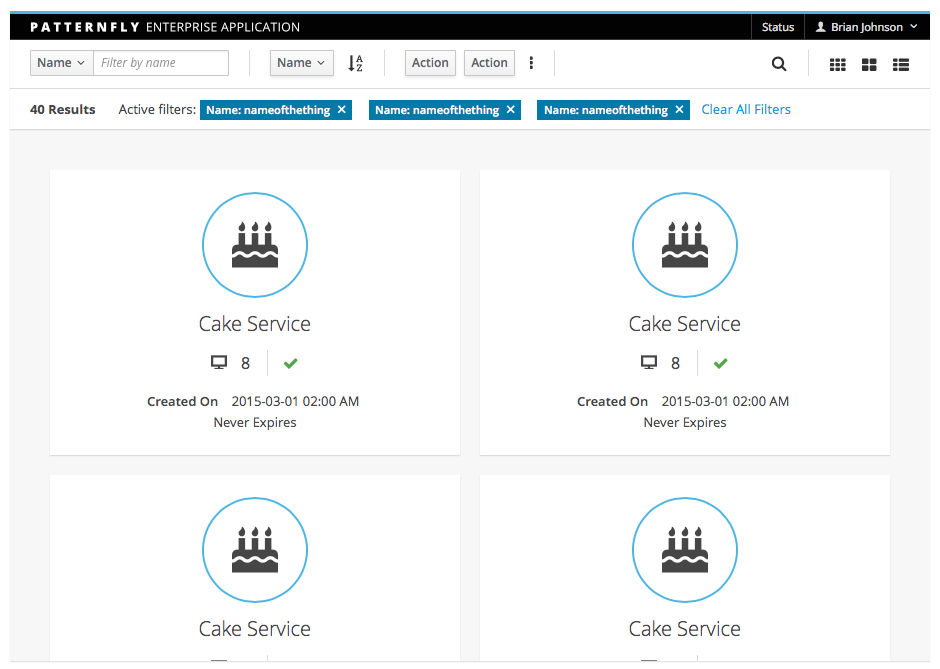Click cake icon on bottom-left Cake Service card
The image size is (940, 669).
pos(255,550)
